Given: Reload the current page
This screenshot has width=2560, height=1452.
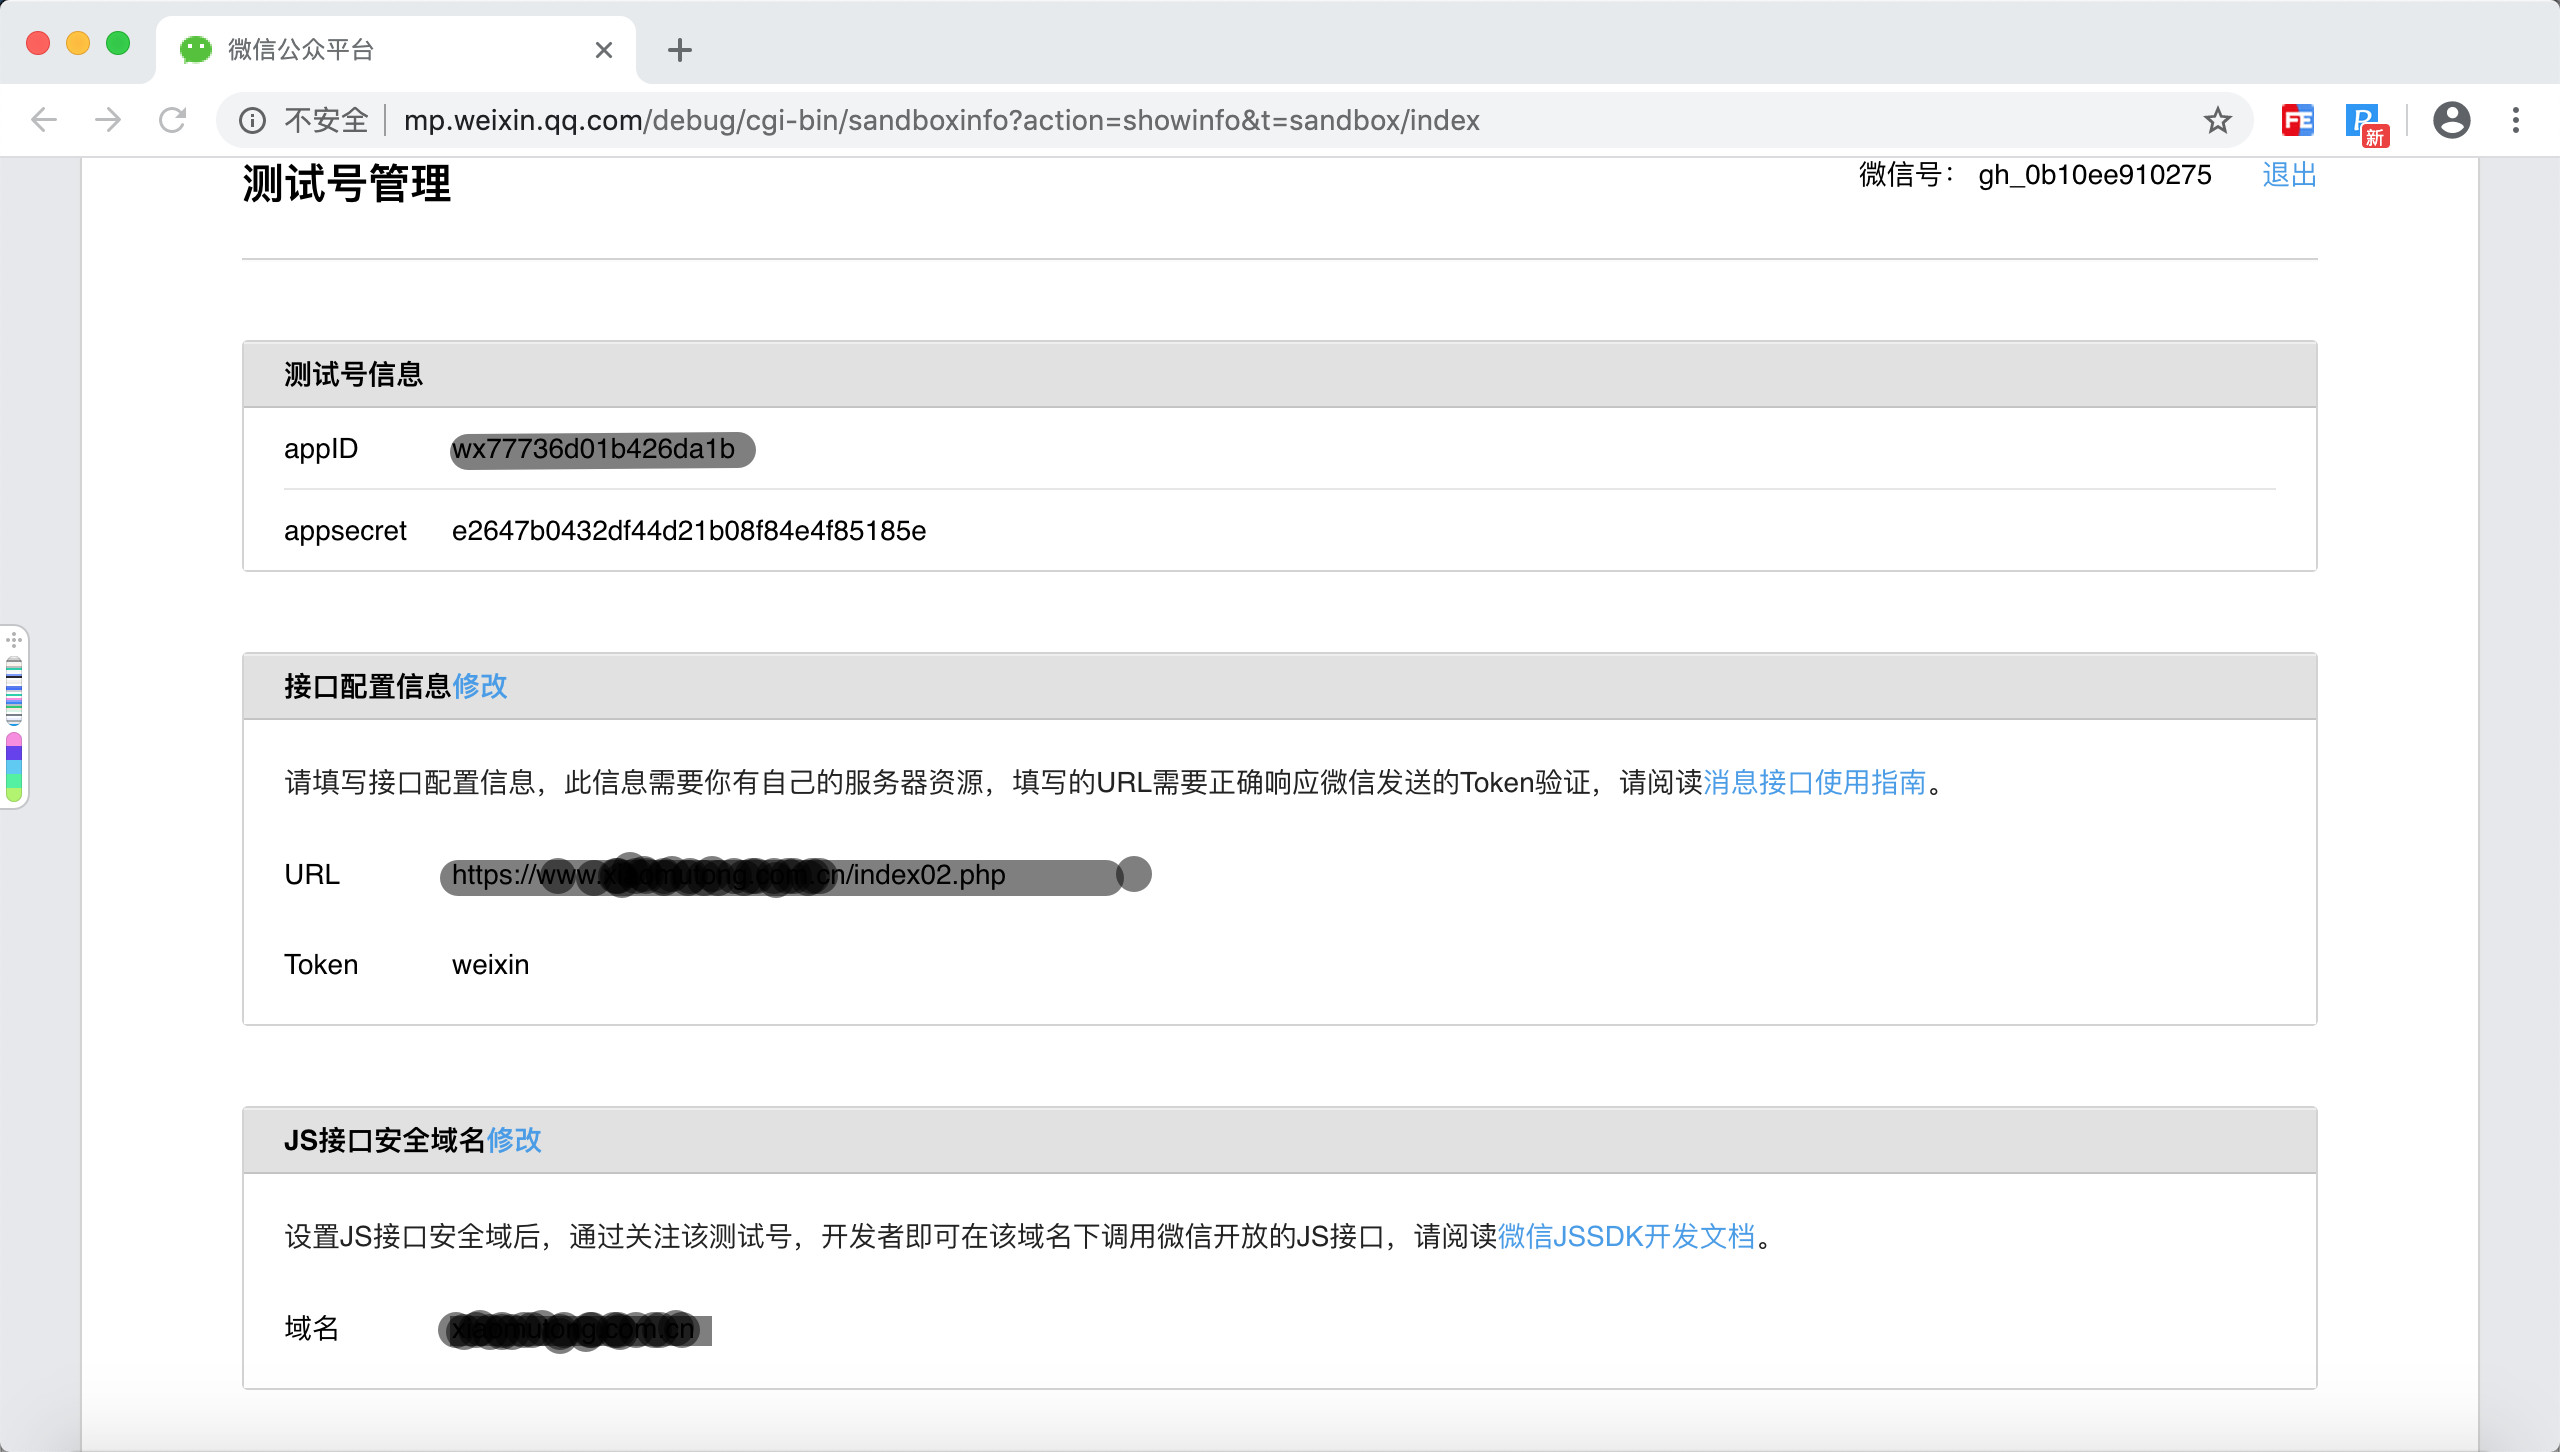Looking at the screenshot, I should click(173, 120).
